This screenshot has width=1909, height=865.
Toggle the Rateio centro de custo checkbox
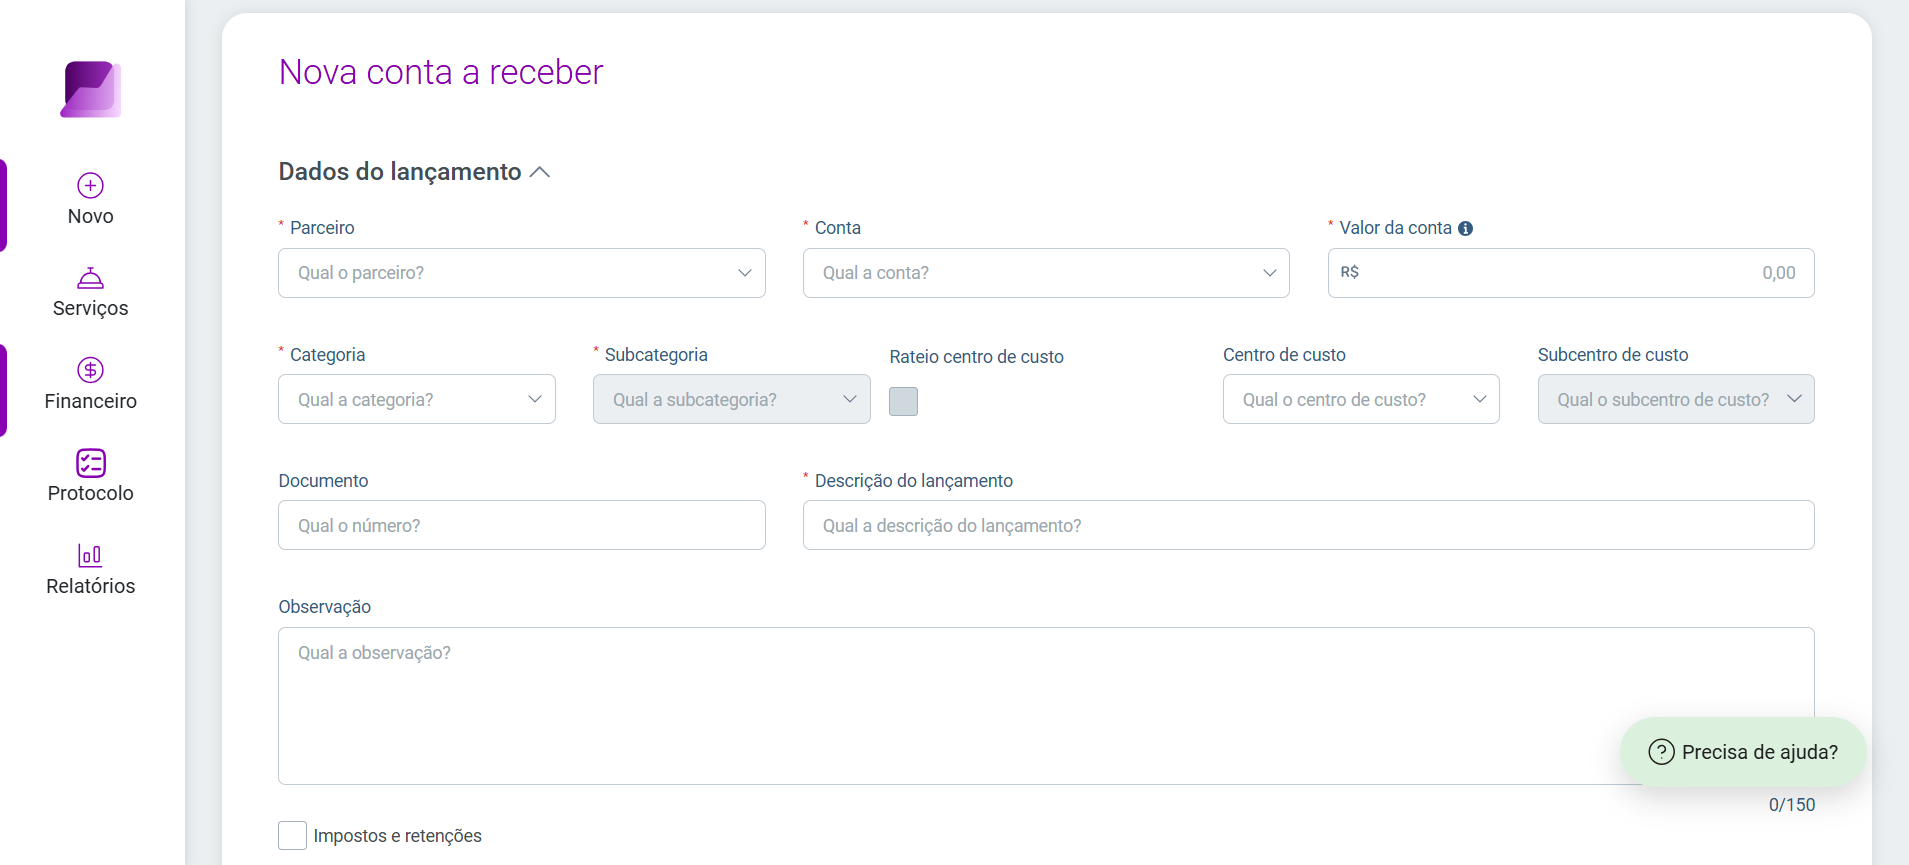point(903,401)
